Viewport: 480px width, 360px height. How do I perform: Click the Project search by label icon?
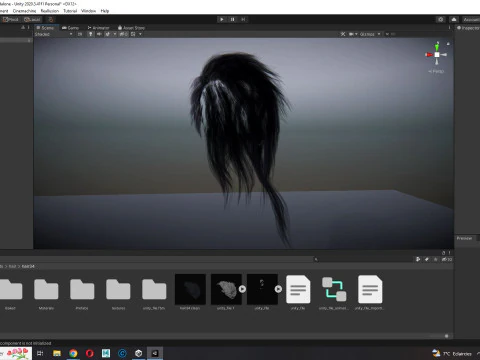point(427,259)
